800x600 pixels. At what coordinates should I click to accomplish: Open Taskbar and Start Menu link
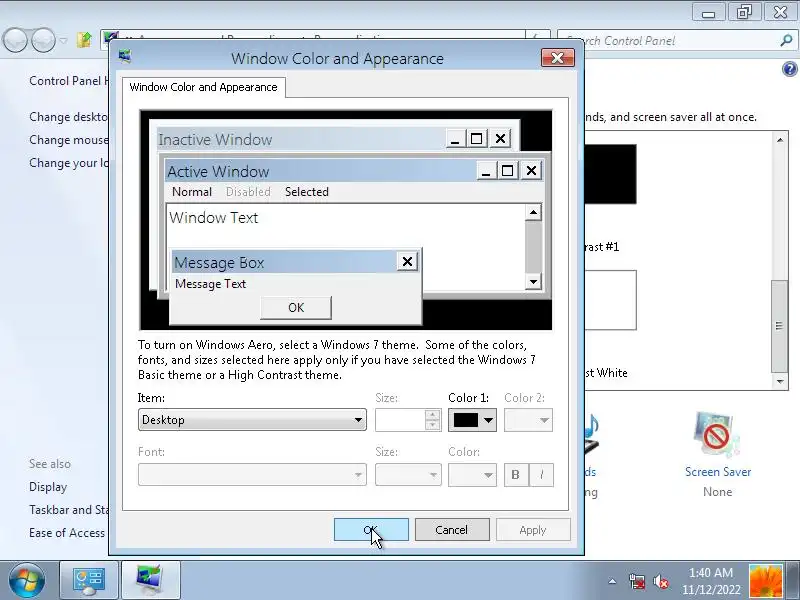coord(69,510)
